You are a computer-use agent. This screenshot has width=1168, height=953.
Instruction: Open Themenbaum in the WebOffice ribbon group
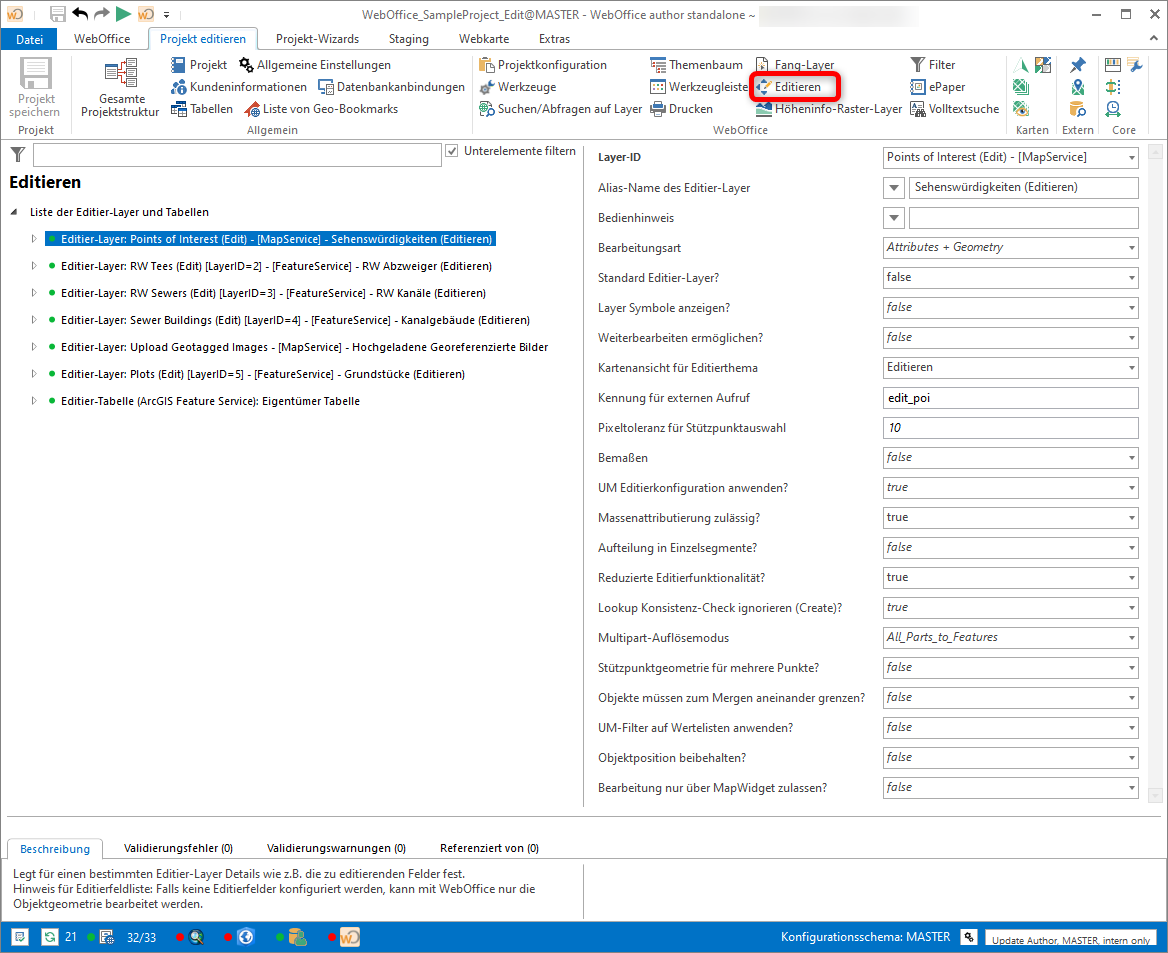click(x=697, y=65)
